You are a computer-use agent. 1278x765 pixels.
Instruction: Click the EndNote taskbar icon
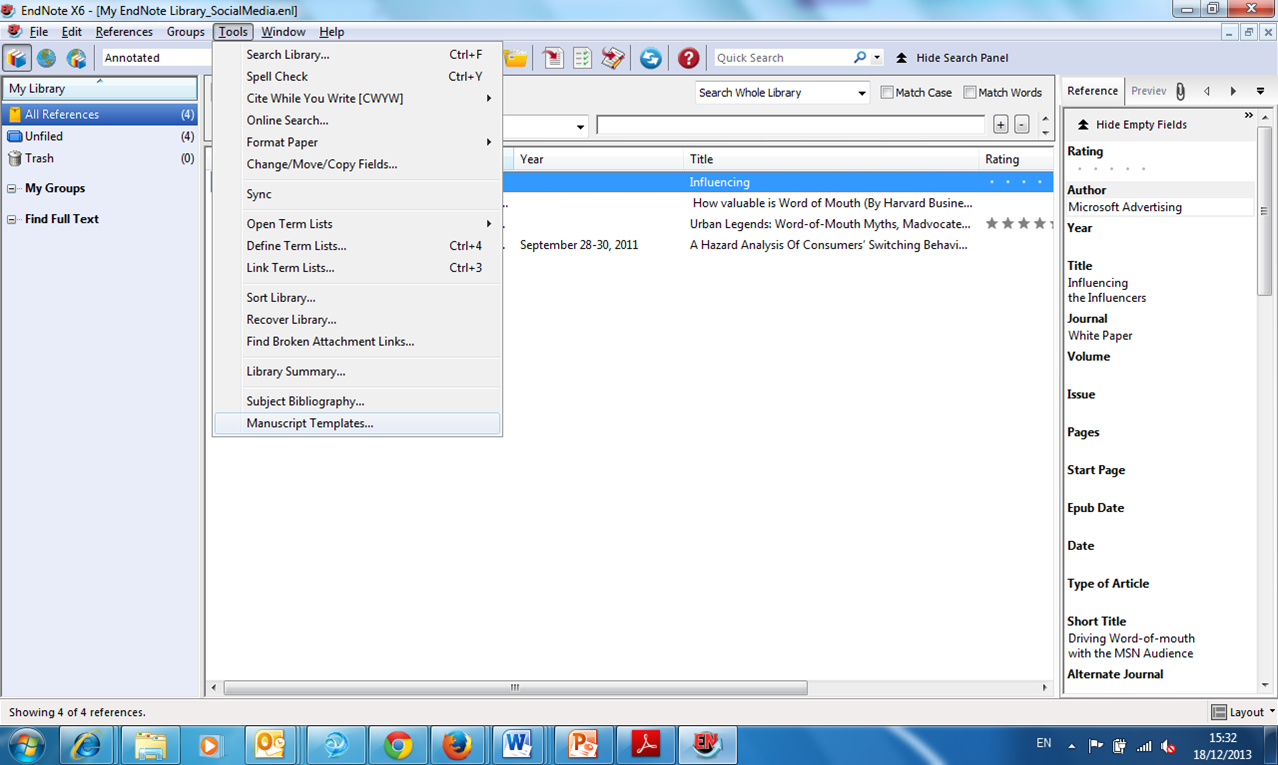707,745
